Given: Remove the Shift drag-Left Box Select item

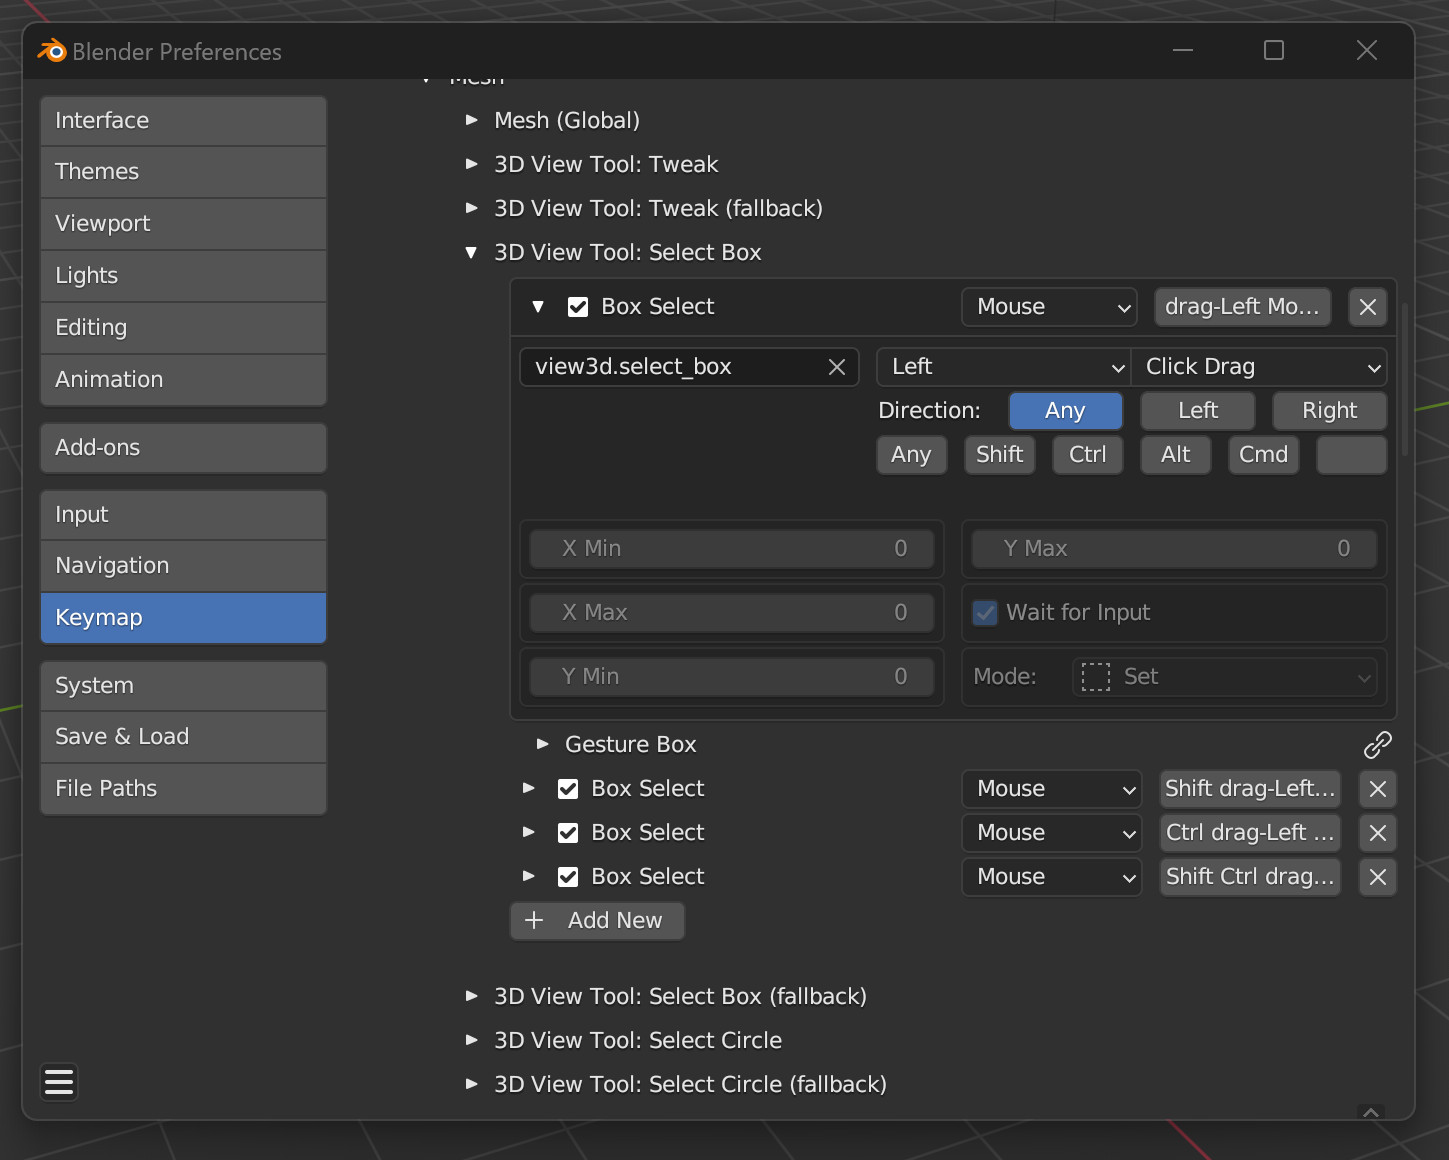Looking at the screenshot, I should tap(1378, 789).
